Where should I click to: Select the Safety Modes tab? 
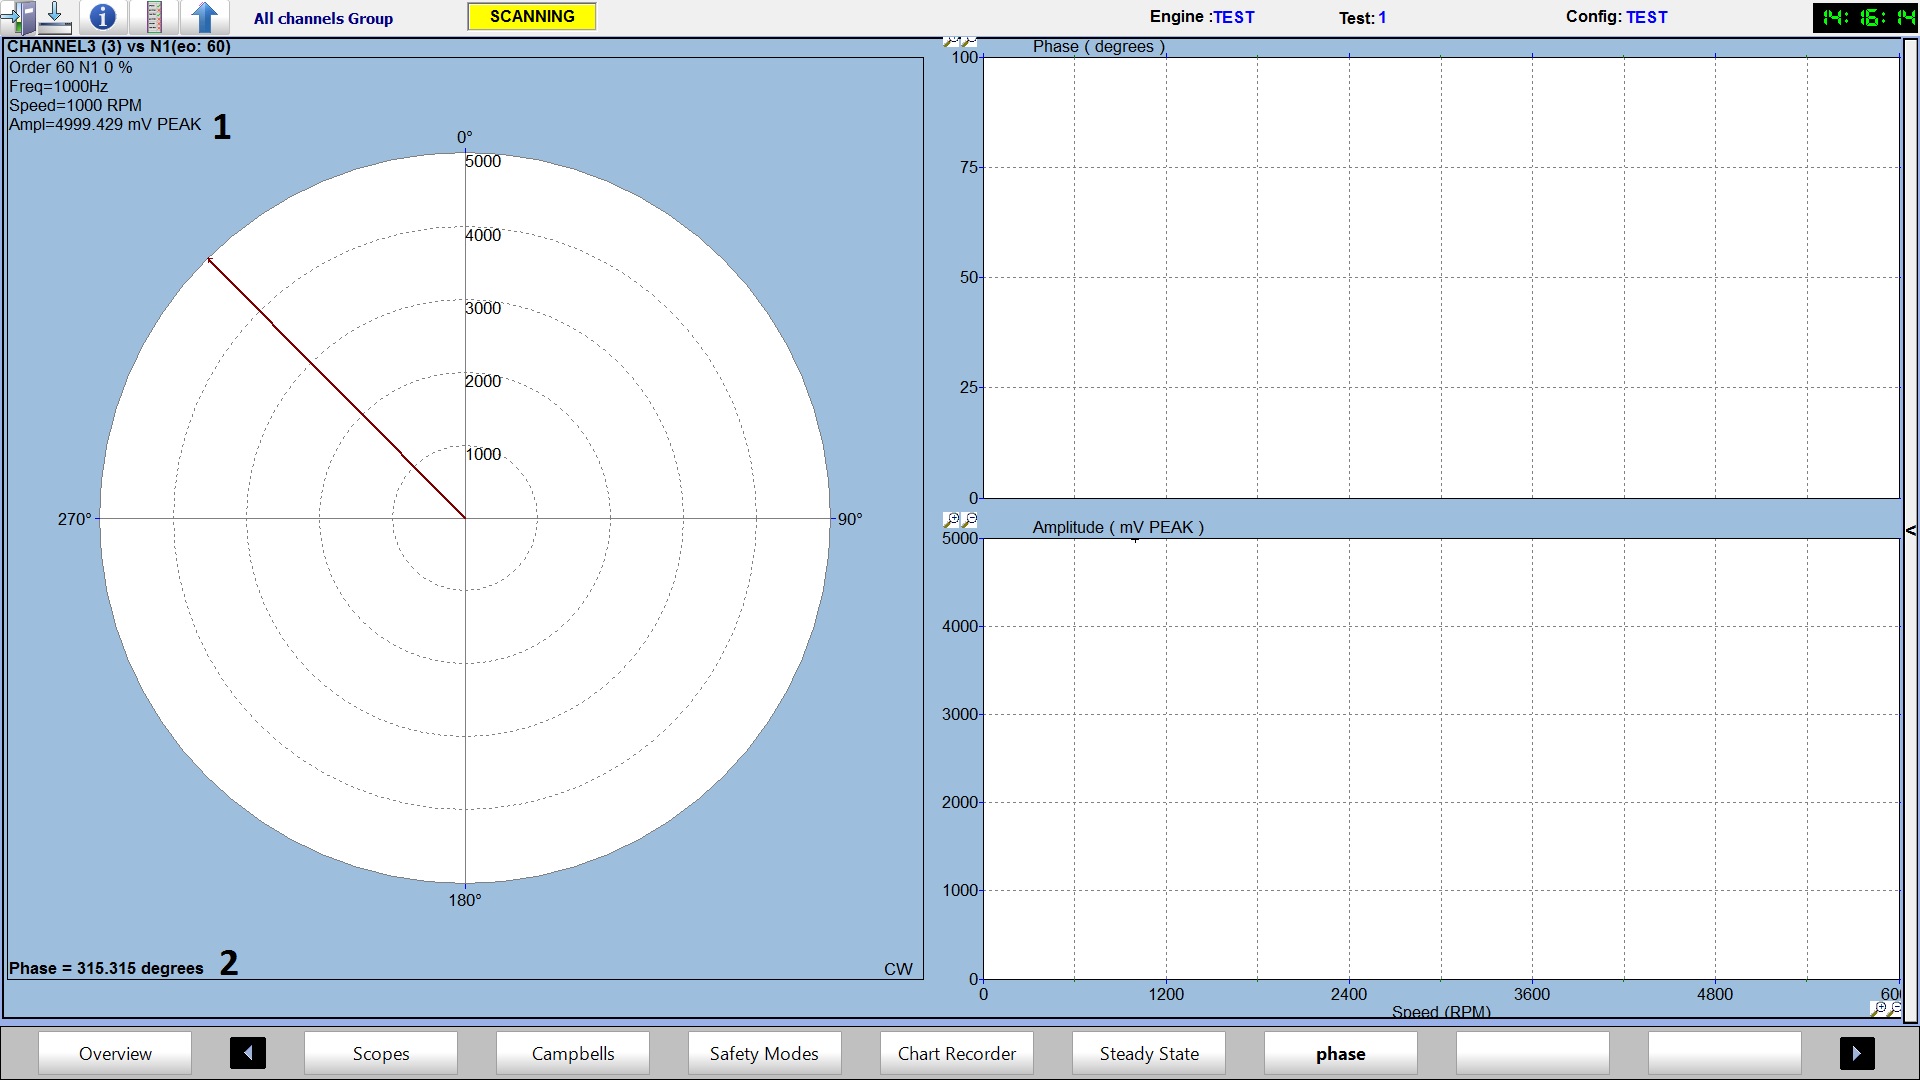pyautogui.click(x=764, y=1053)
